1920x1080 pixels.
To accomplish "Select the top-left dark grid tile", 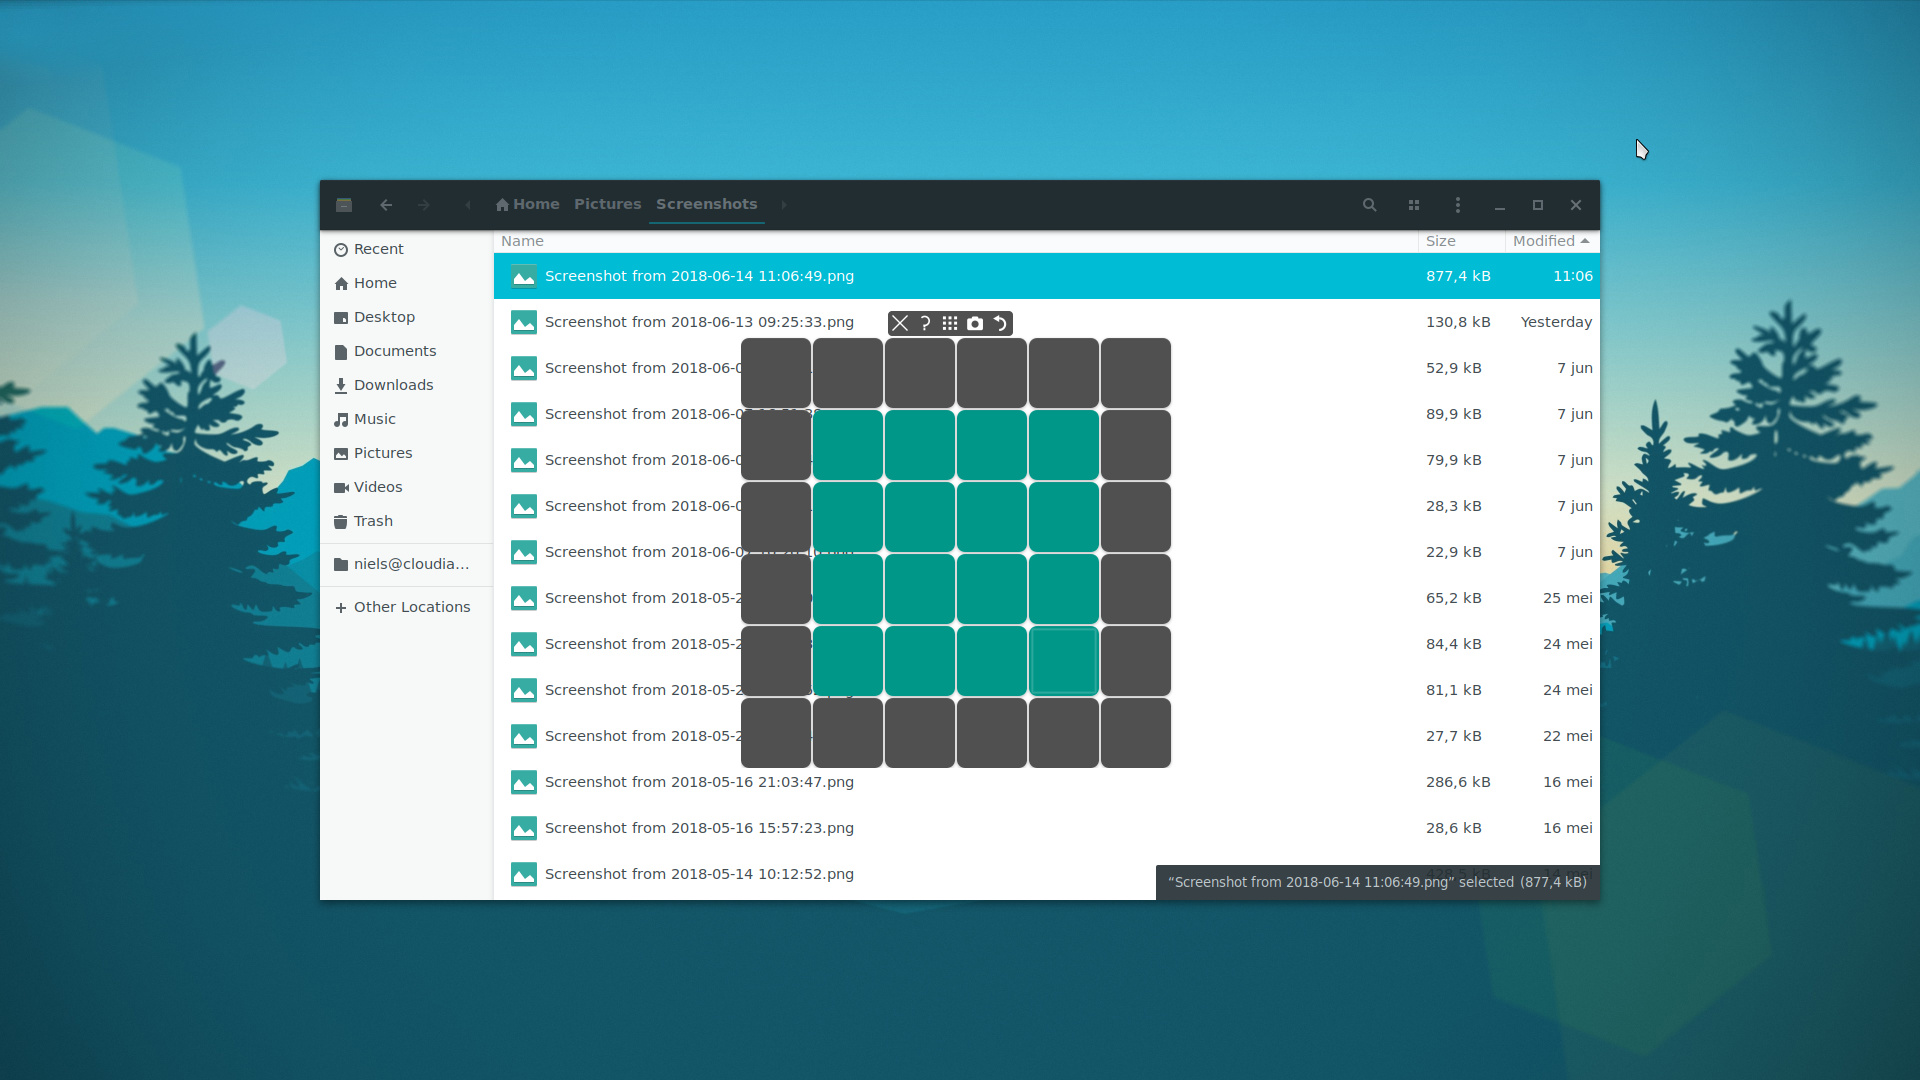I will (x=776, y=373).
